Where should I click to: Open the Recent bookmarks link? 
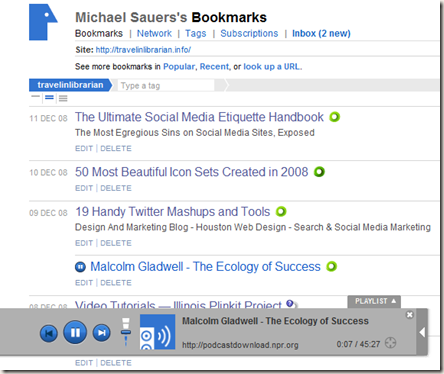pos(214,67)
